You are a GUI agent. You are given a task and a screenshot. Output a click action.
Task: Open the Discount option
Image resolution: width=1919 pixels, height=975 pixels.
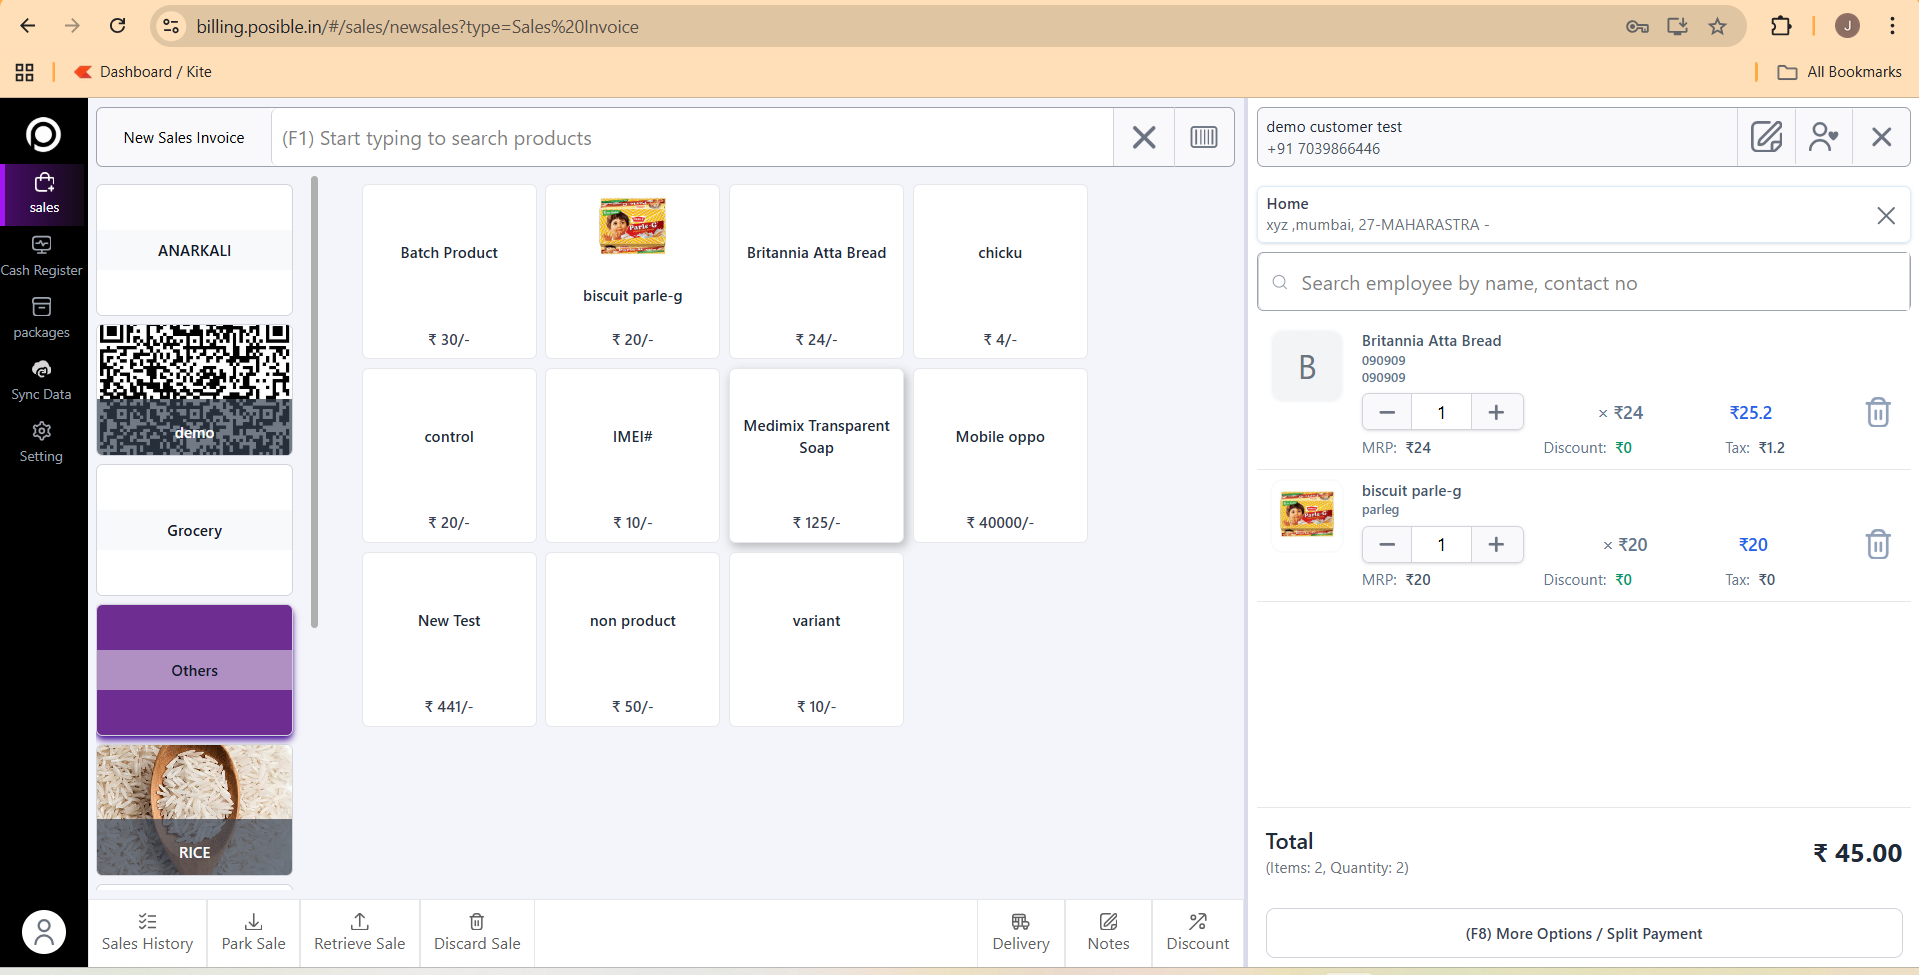(x=1197, y=932)
